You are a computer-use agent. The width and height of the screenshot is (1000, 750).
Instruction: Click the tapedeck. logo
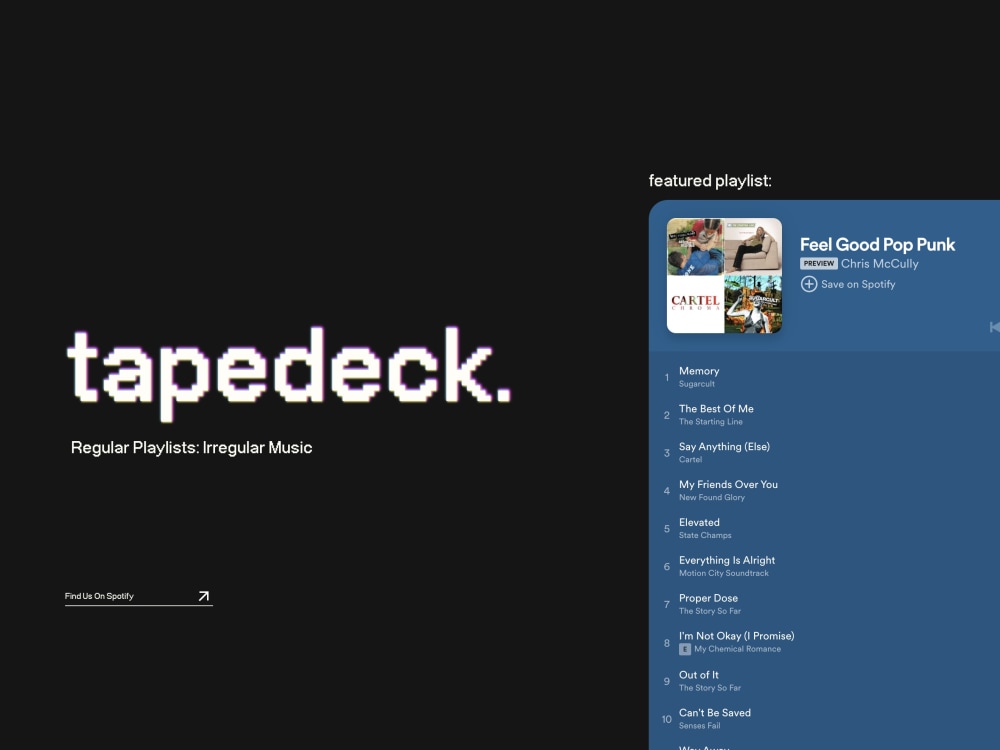[x=289, y=374]
